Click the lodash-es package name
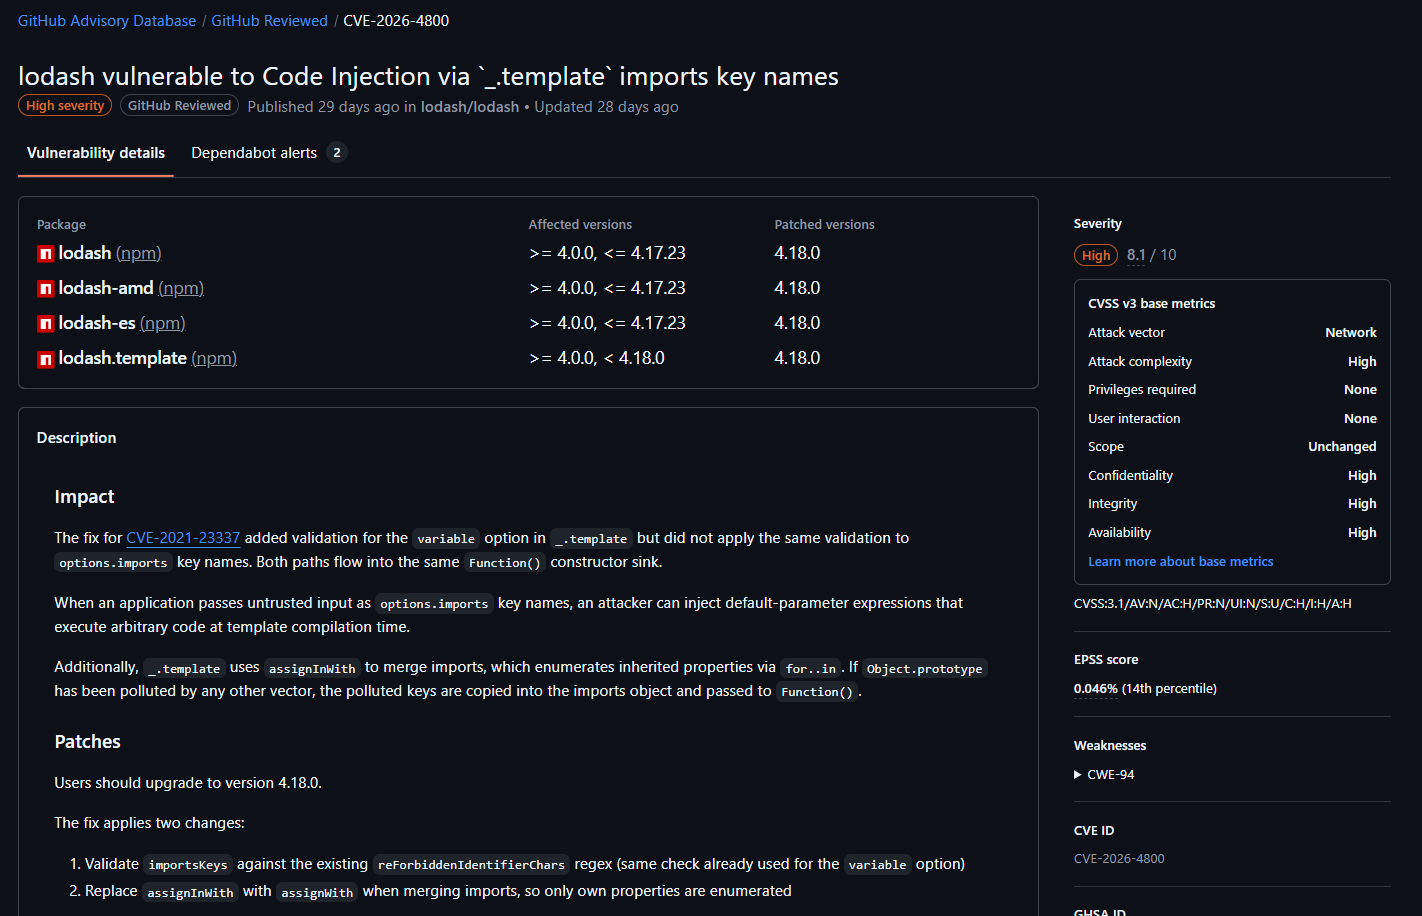1422x916 pixels. pos(97,324)
